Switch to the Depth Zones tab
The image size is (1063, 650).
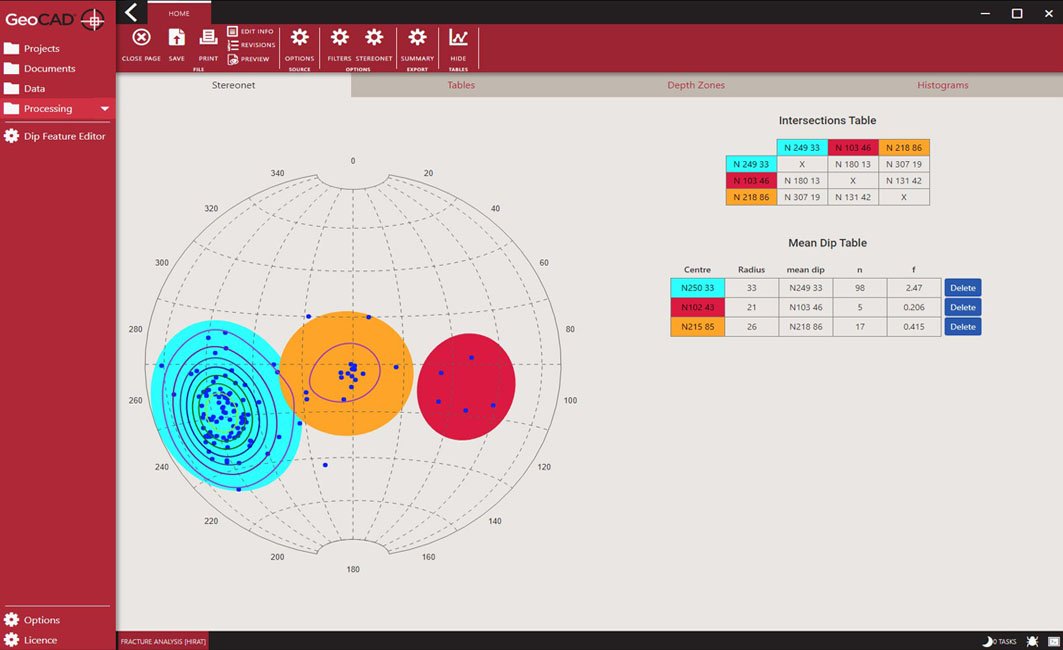click(x=696, y=85)
